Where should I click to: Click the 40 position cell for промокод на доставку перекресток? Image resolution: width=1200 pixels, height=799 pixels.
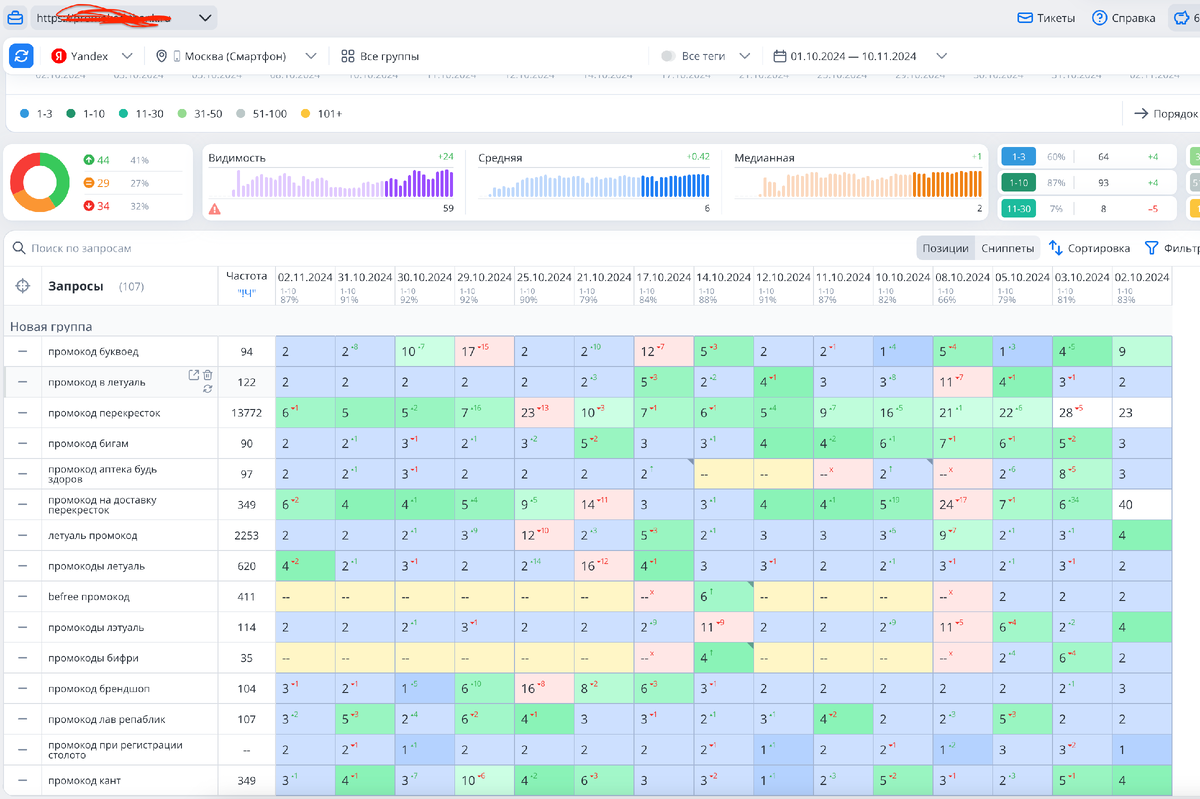point(1141,504)
